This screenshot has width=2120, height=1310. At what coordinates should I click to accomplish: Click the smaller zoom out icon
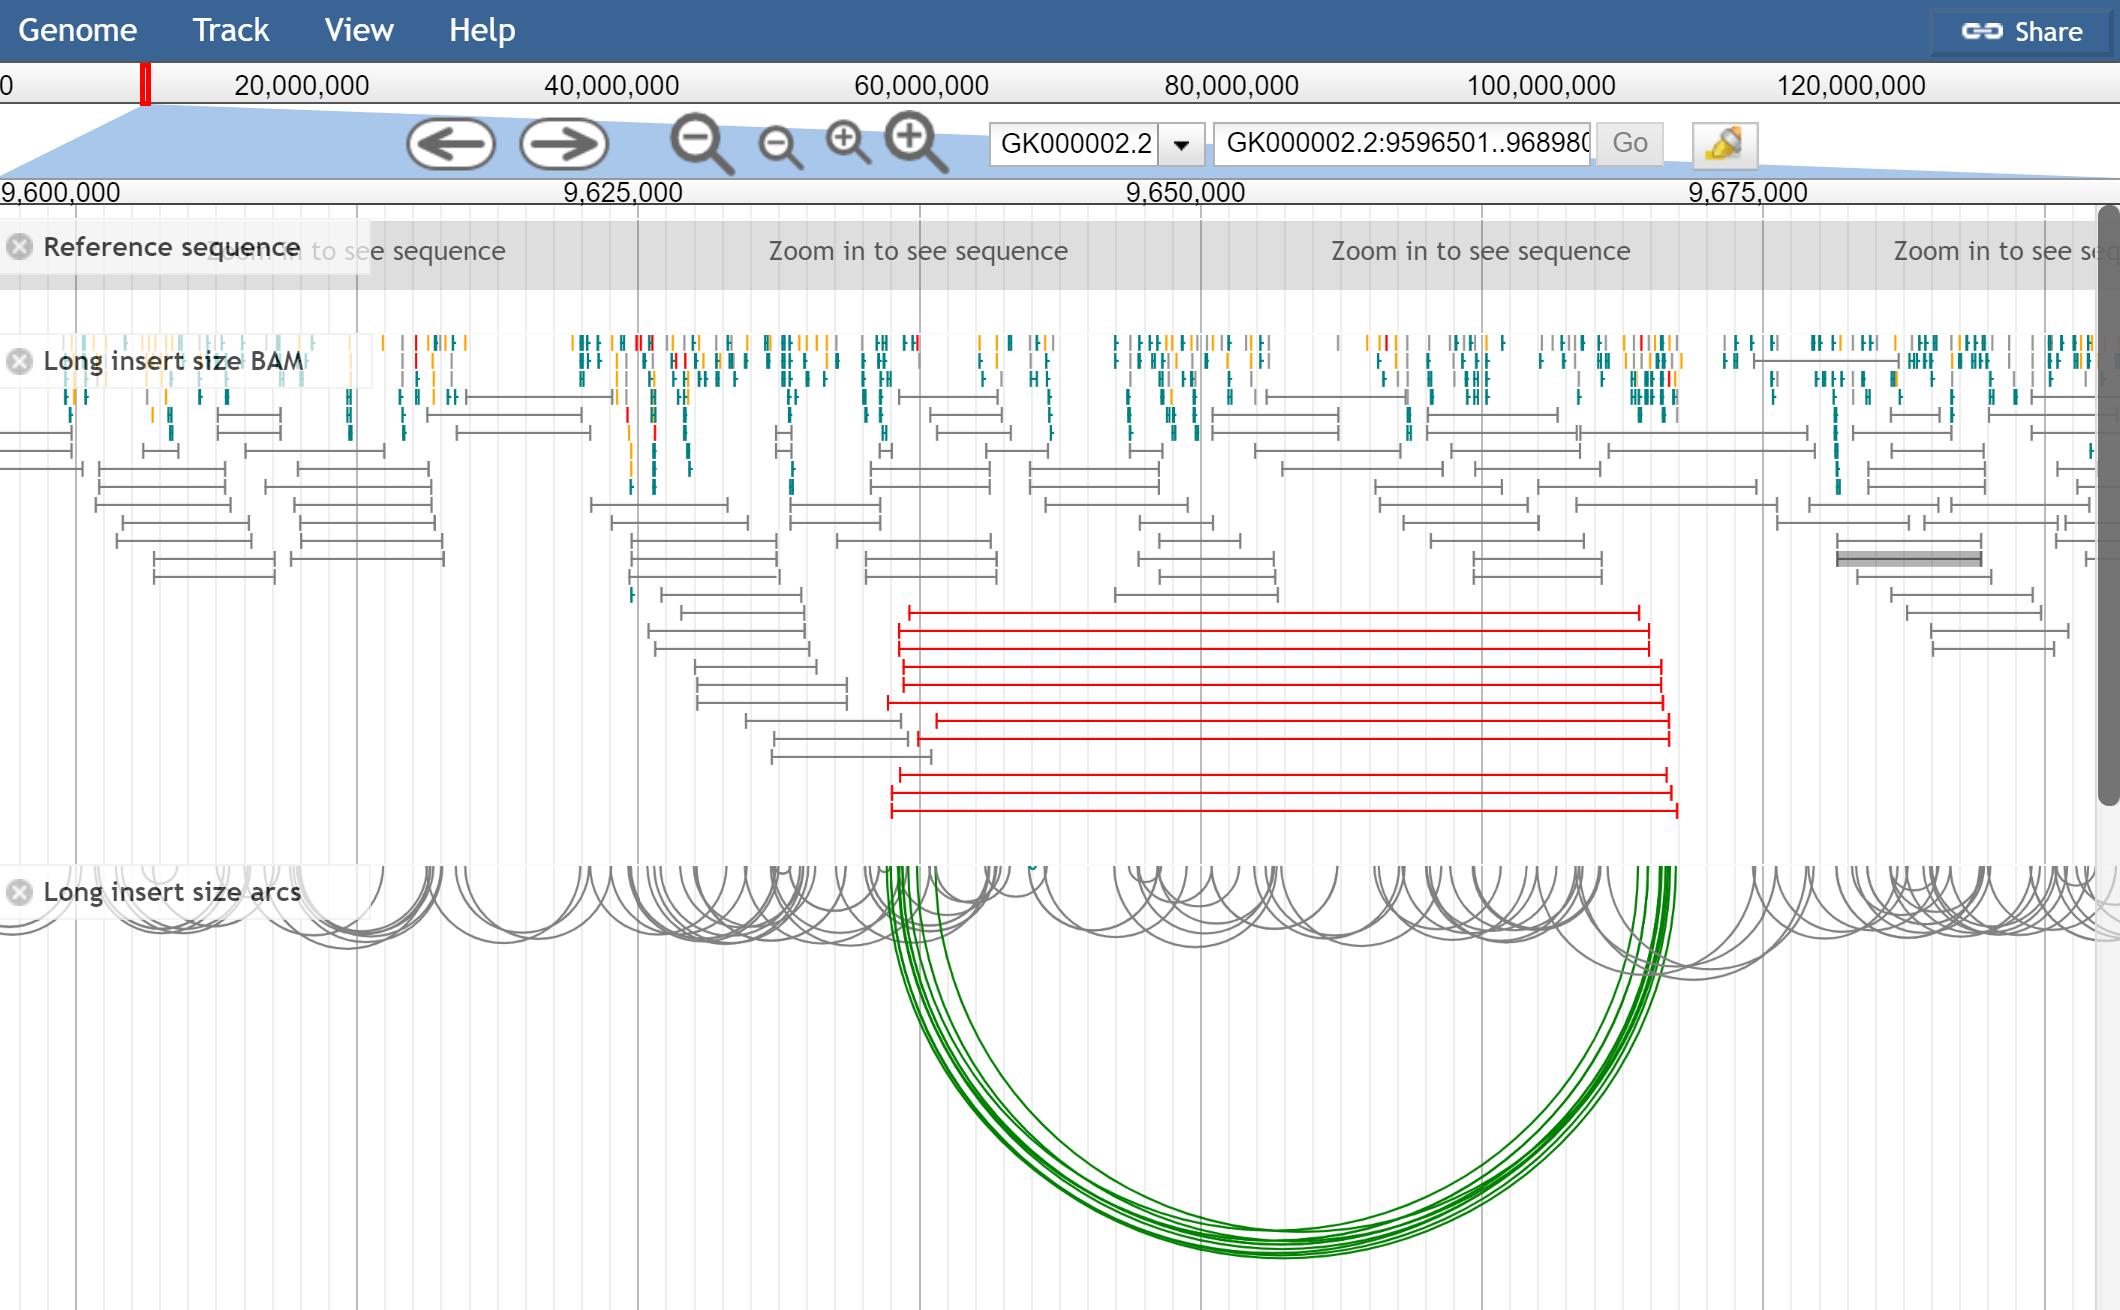click(777, 142)
